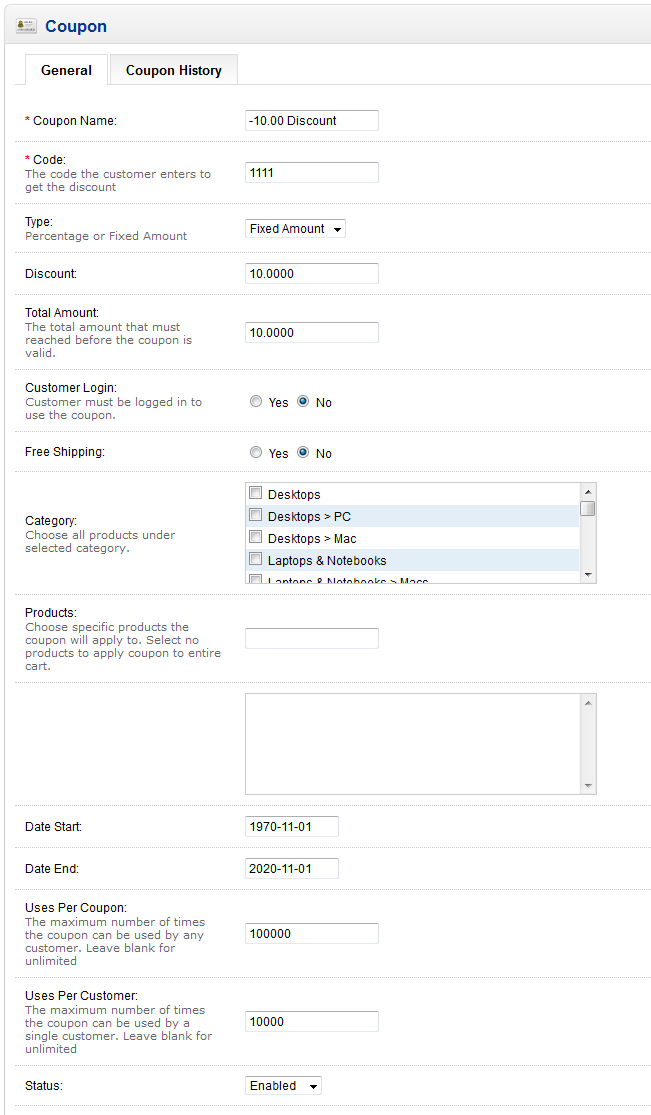Screen dimensions: 651x1115
Task: Click the Total Amount field
Action: pos(311,333)
